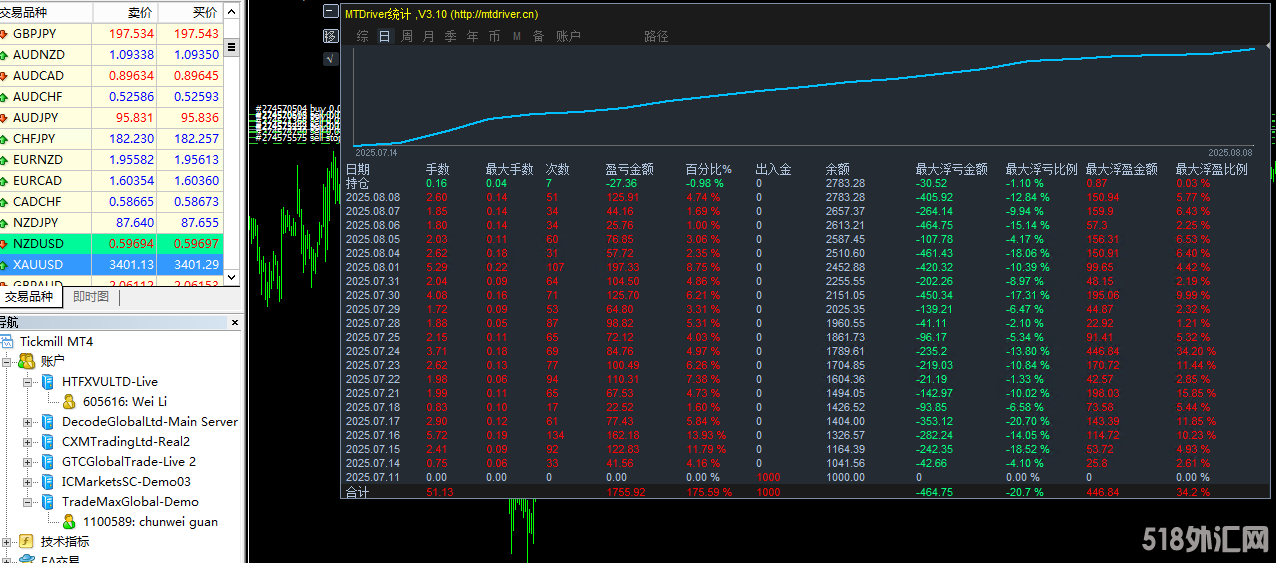
Task: Click the minimize icon beside MTDriver panel
Action: tap(331, 13)
